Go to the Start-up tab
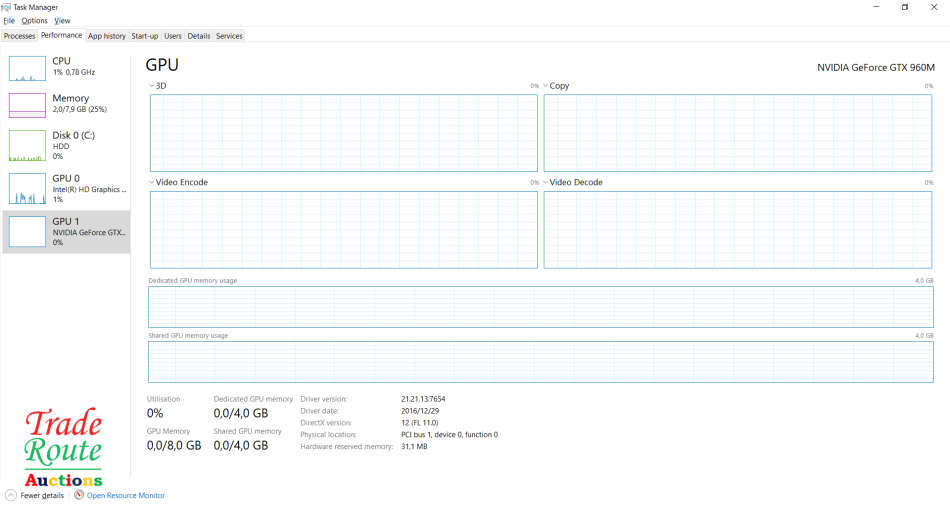 145,36
